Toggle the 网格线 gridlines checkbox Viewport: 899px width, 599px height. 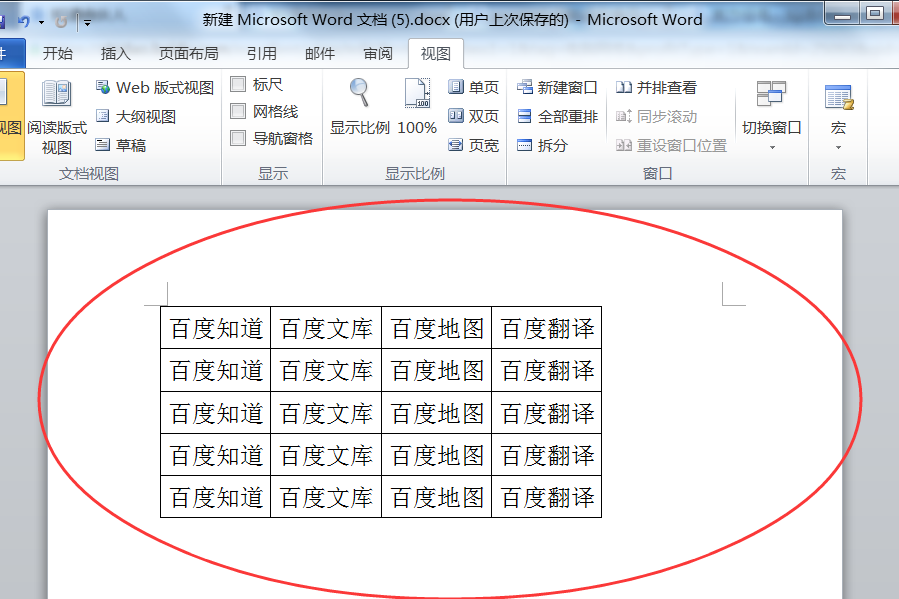click(238, 111)
